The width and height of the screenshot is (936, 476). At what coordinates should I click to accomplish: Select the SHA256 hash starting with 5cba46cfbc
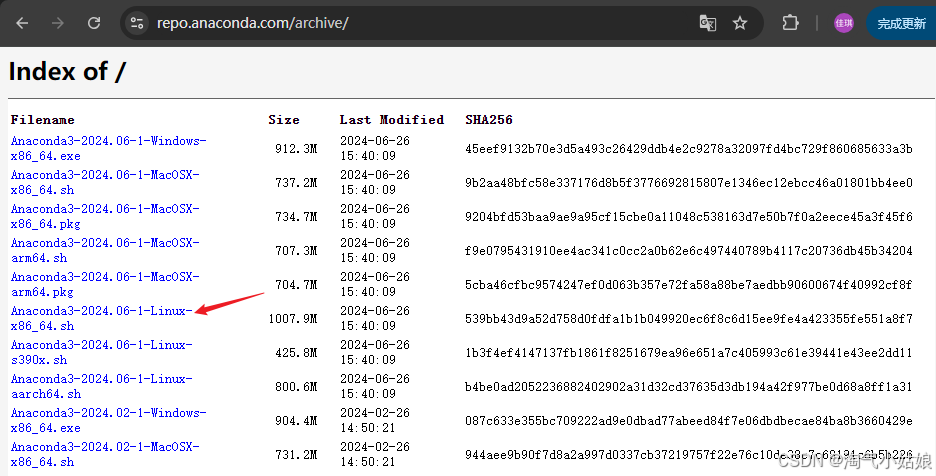tap(689, 284)
